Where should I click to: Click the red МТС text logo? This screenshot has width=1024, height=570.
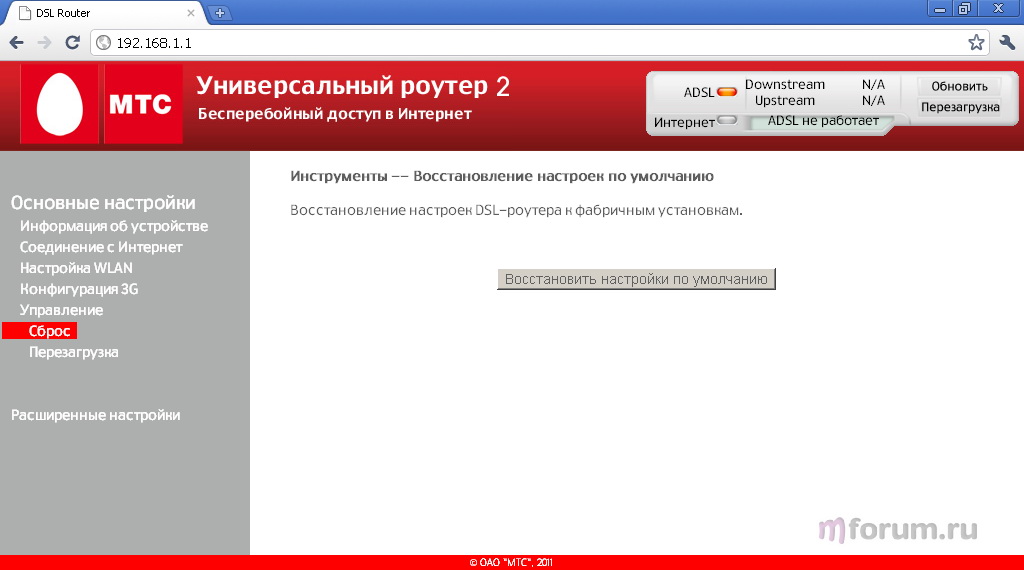(143, 104)
